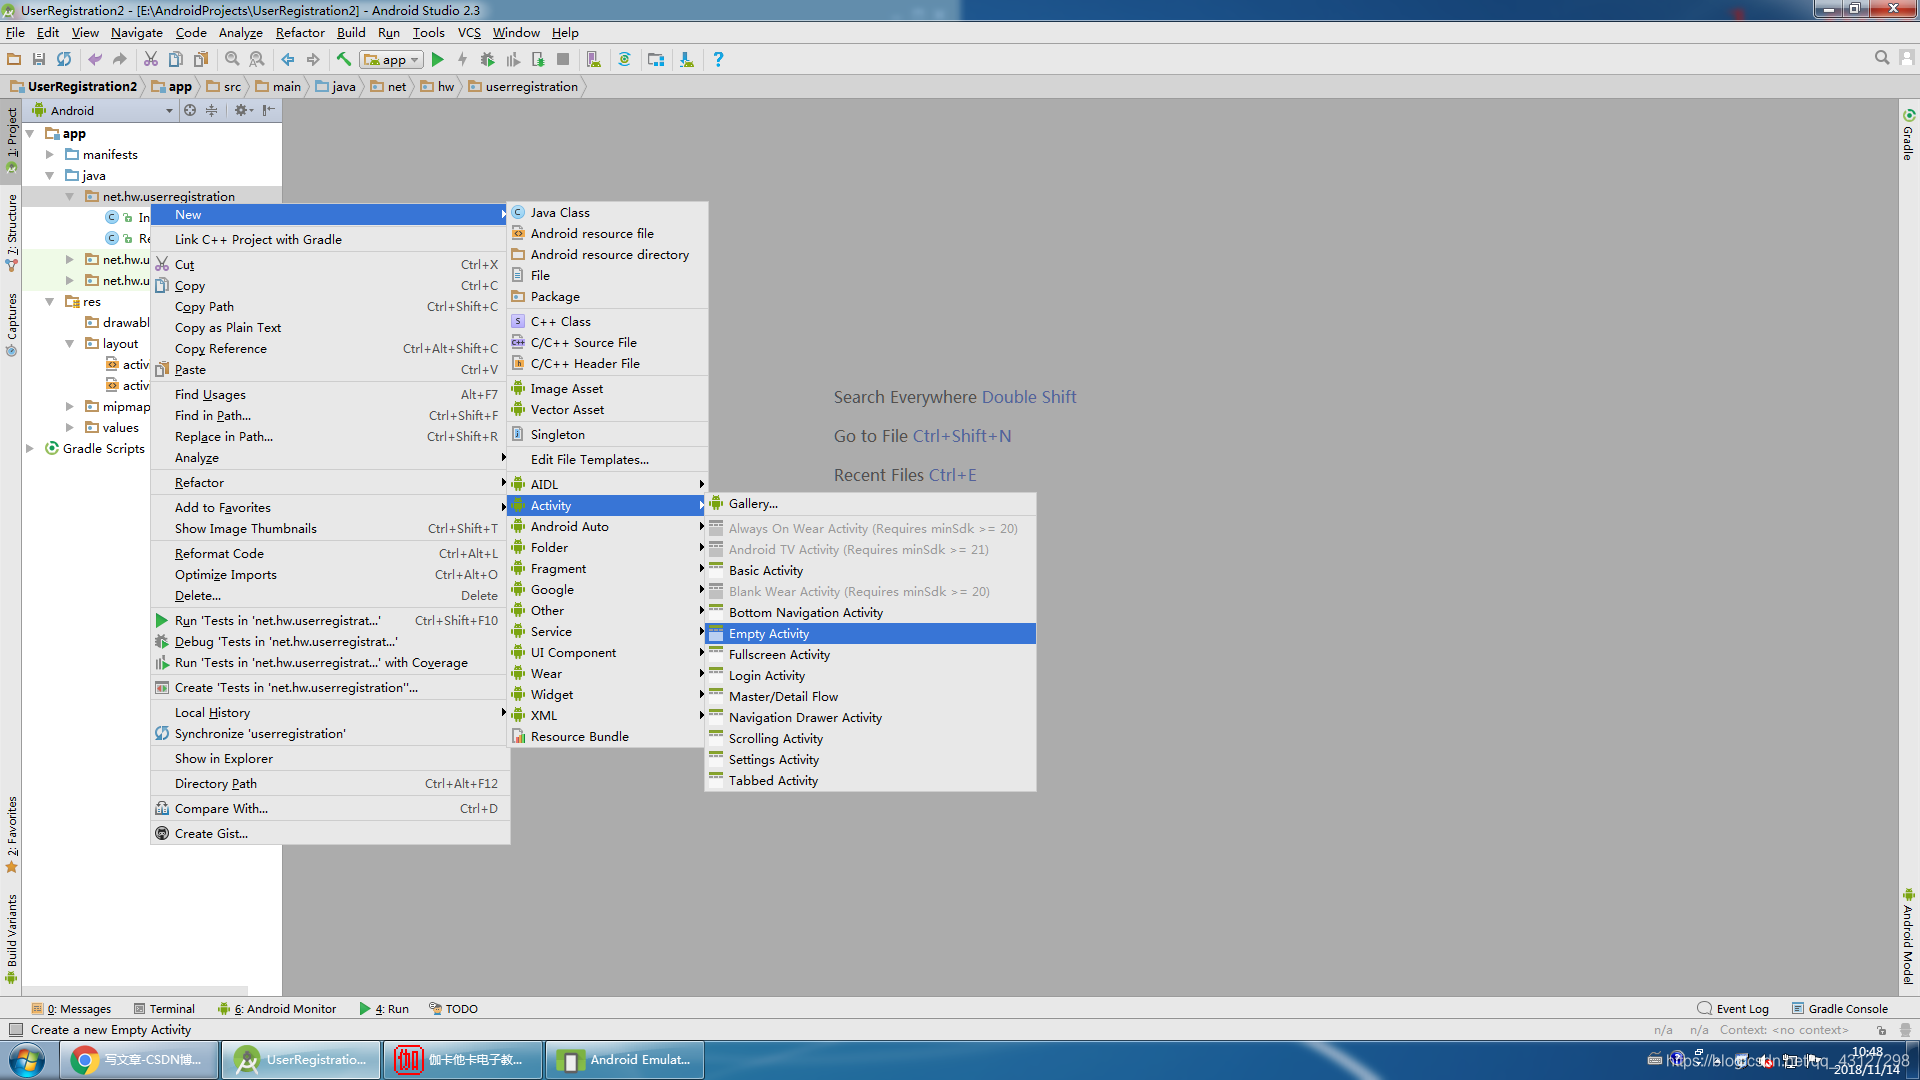Image resolution: width=1920 pixels, height=1080 pixels.
Task: Open the Event Log button
Action: (1733, 1008)
